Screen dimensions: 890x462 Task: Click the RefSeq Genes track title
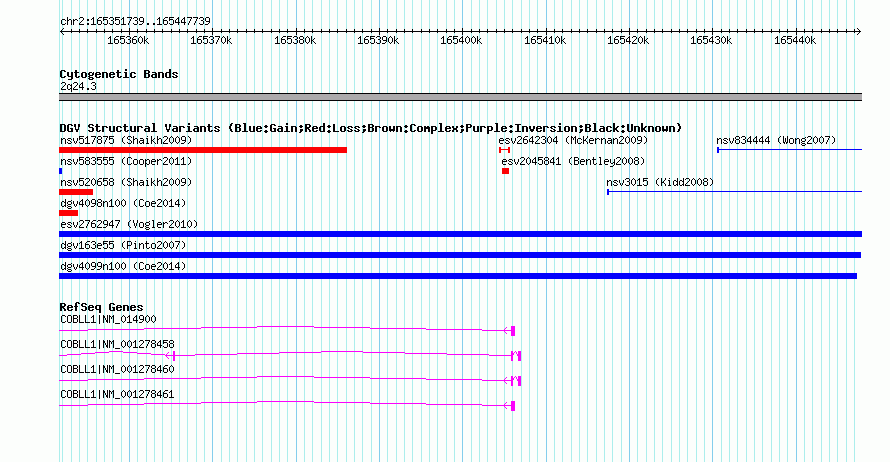pyautogui.click(x=101, y=307)
